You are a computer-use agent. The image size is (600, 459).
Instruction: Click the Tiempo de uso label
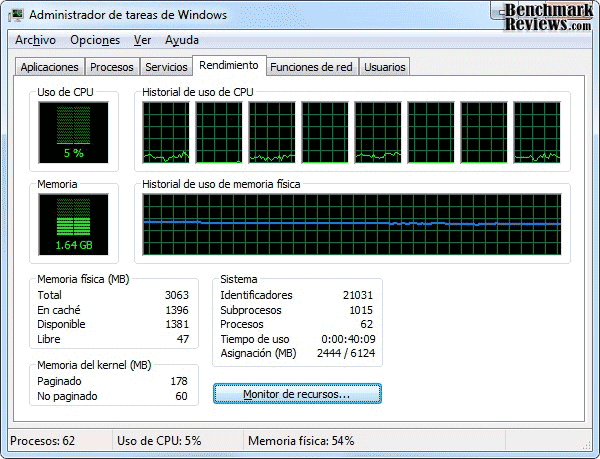coord(254,339)
